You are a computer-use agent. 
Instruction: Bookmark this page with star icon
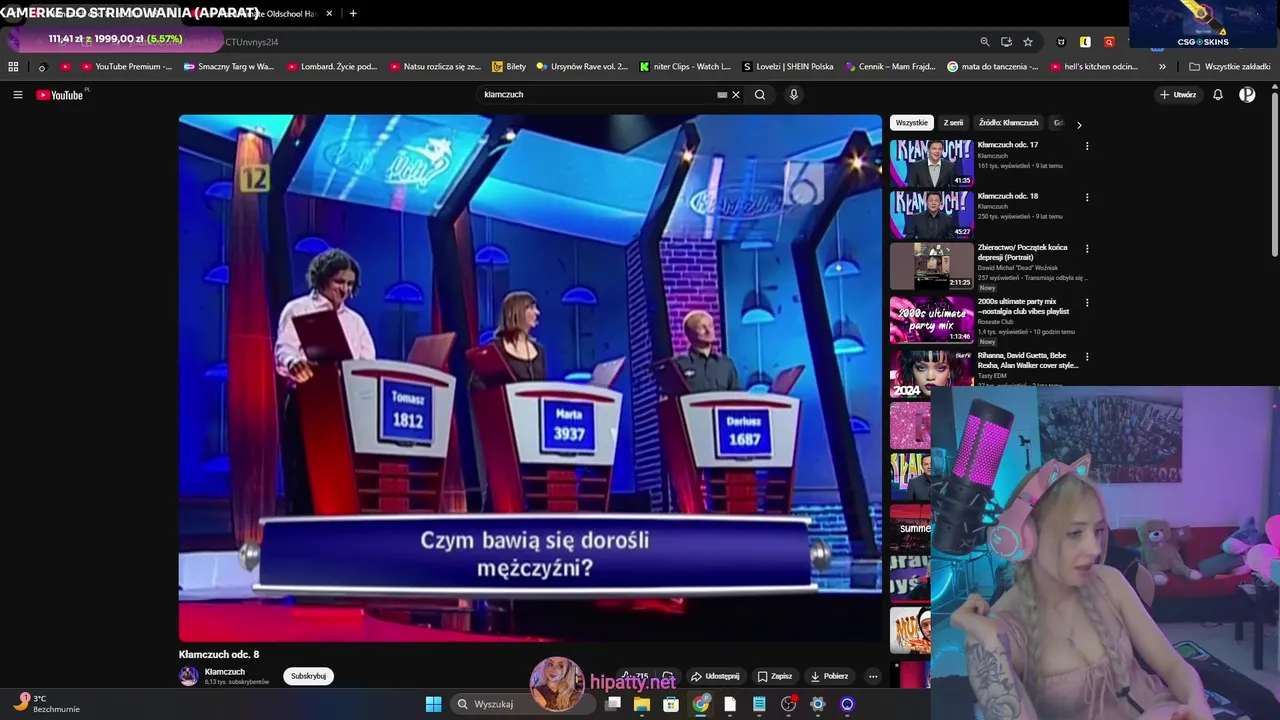1028,42
